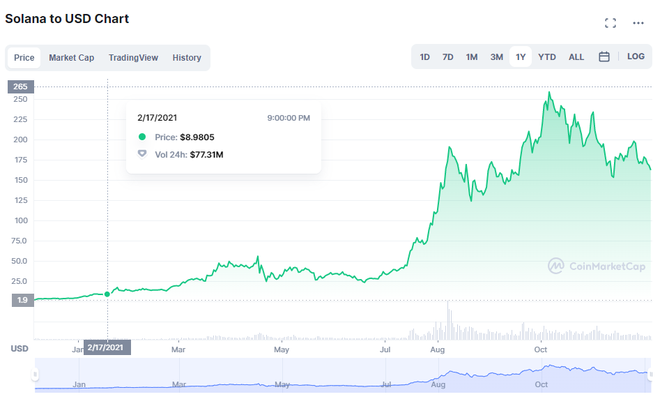Click the 2/17/2021 date label on axis
660x399 pixels.
[107, 348]
